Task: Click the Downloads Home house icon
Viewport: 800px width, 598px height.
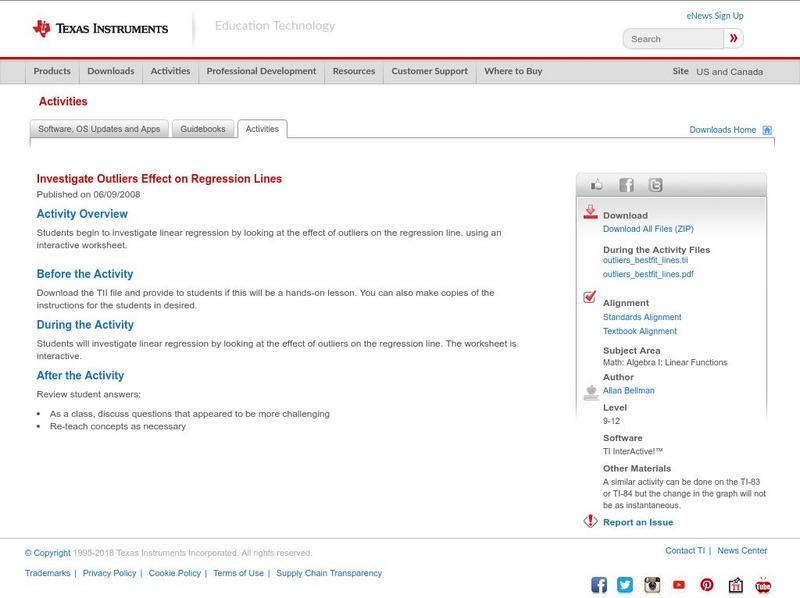Action: 767,130
